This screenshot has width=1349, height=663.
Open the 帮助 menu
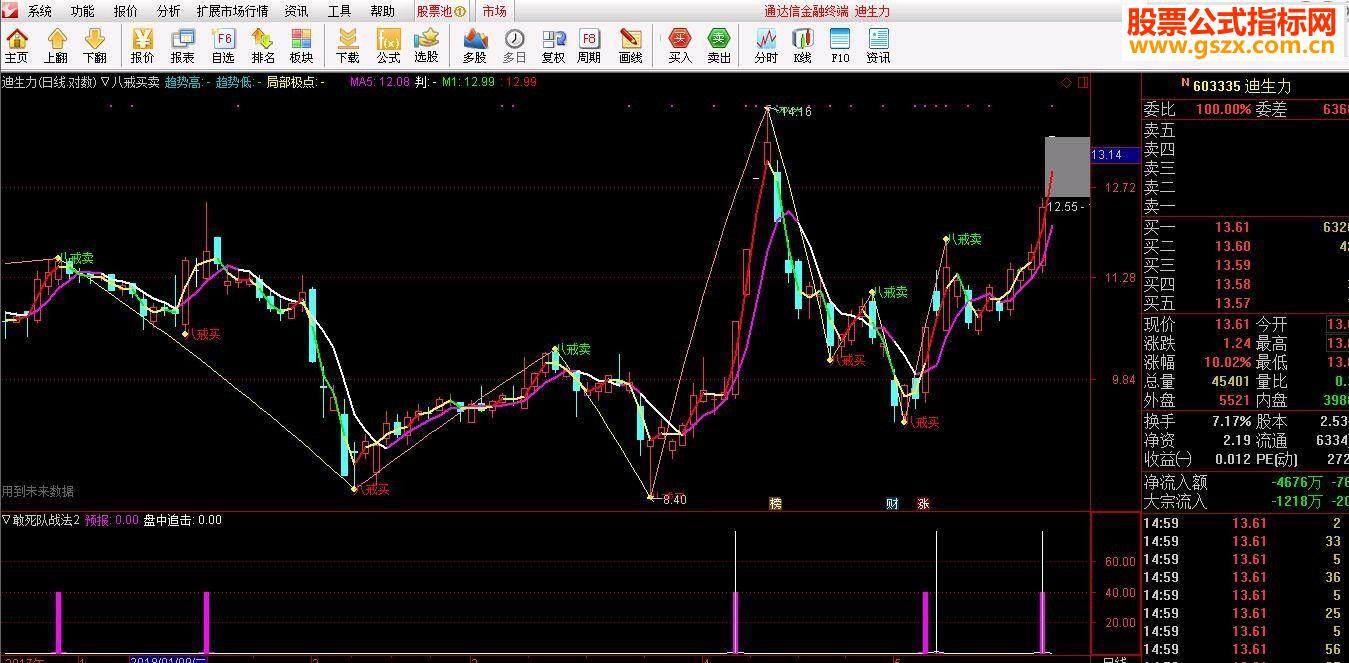[x=382, y=11]
